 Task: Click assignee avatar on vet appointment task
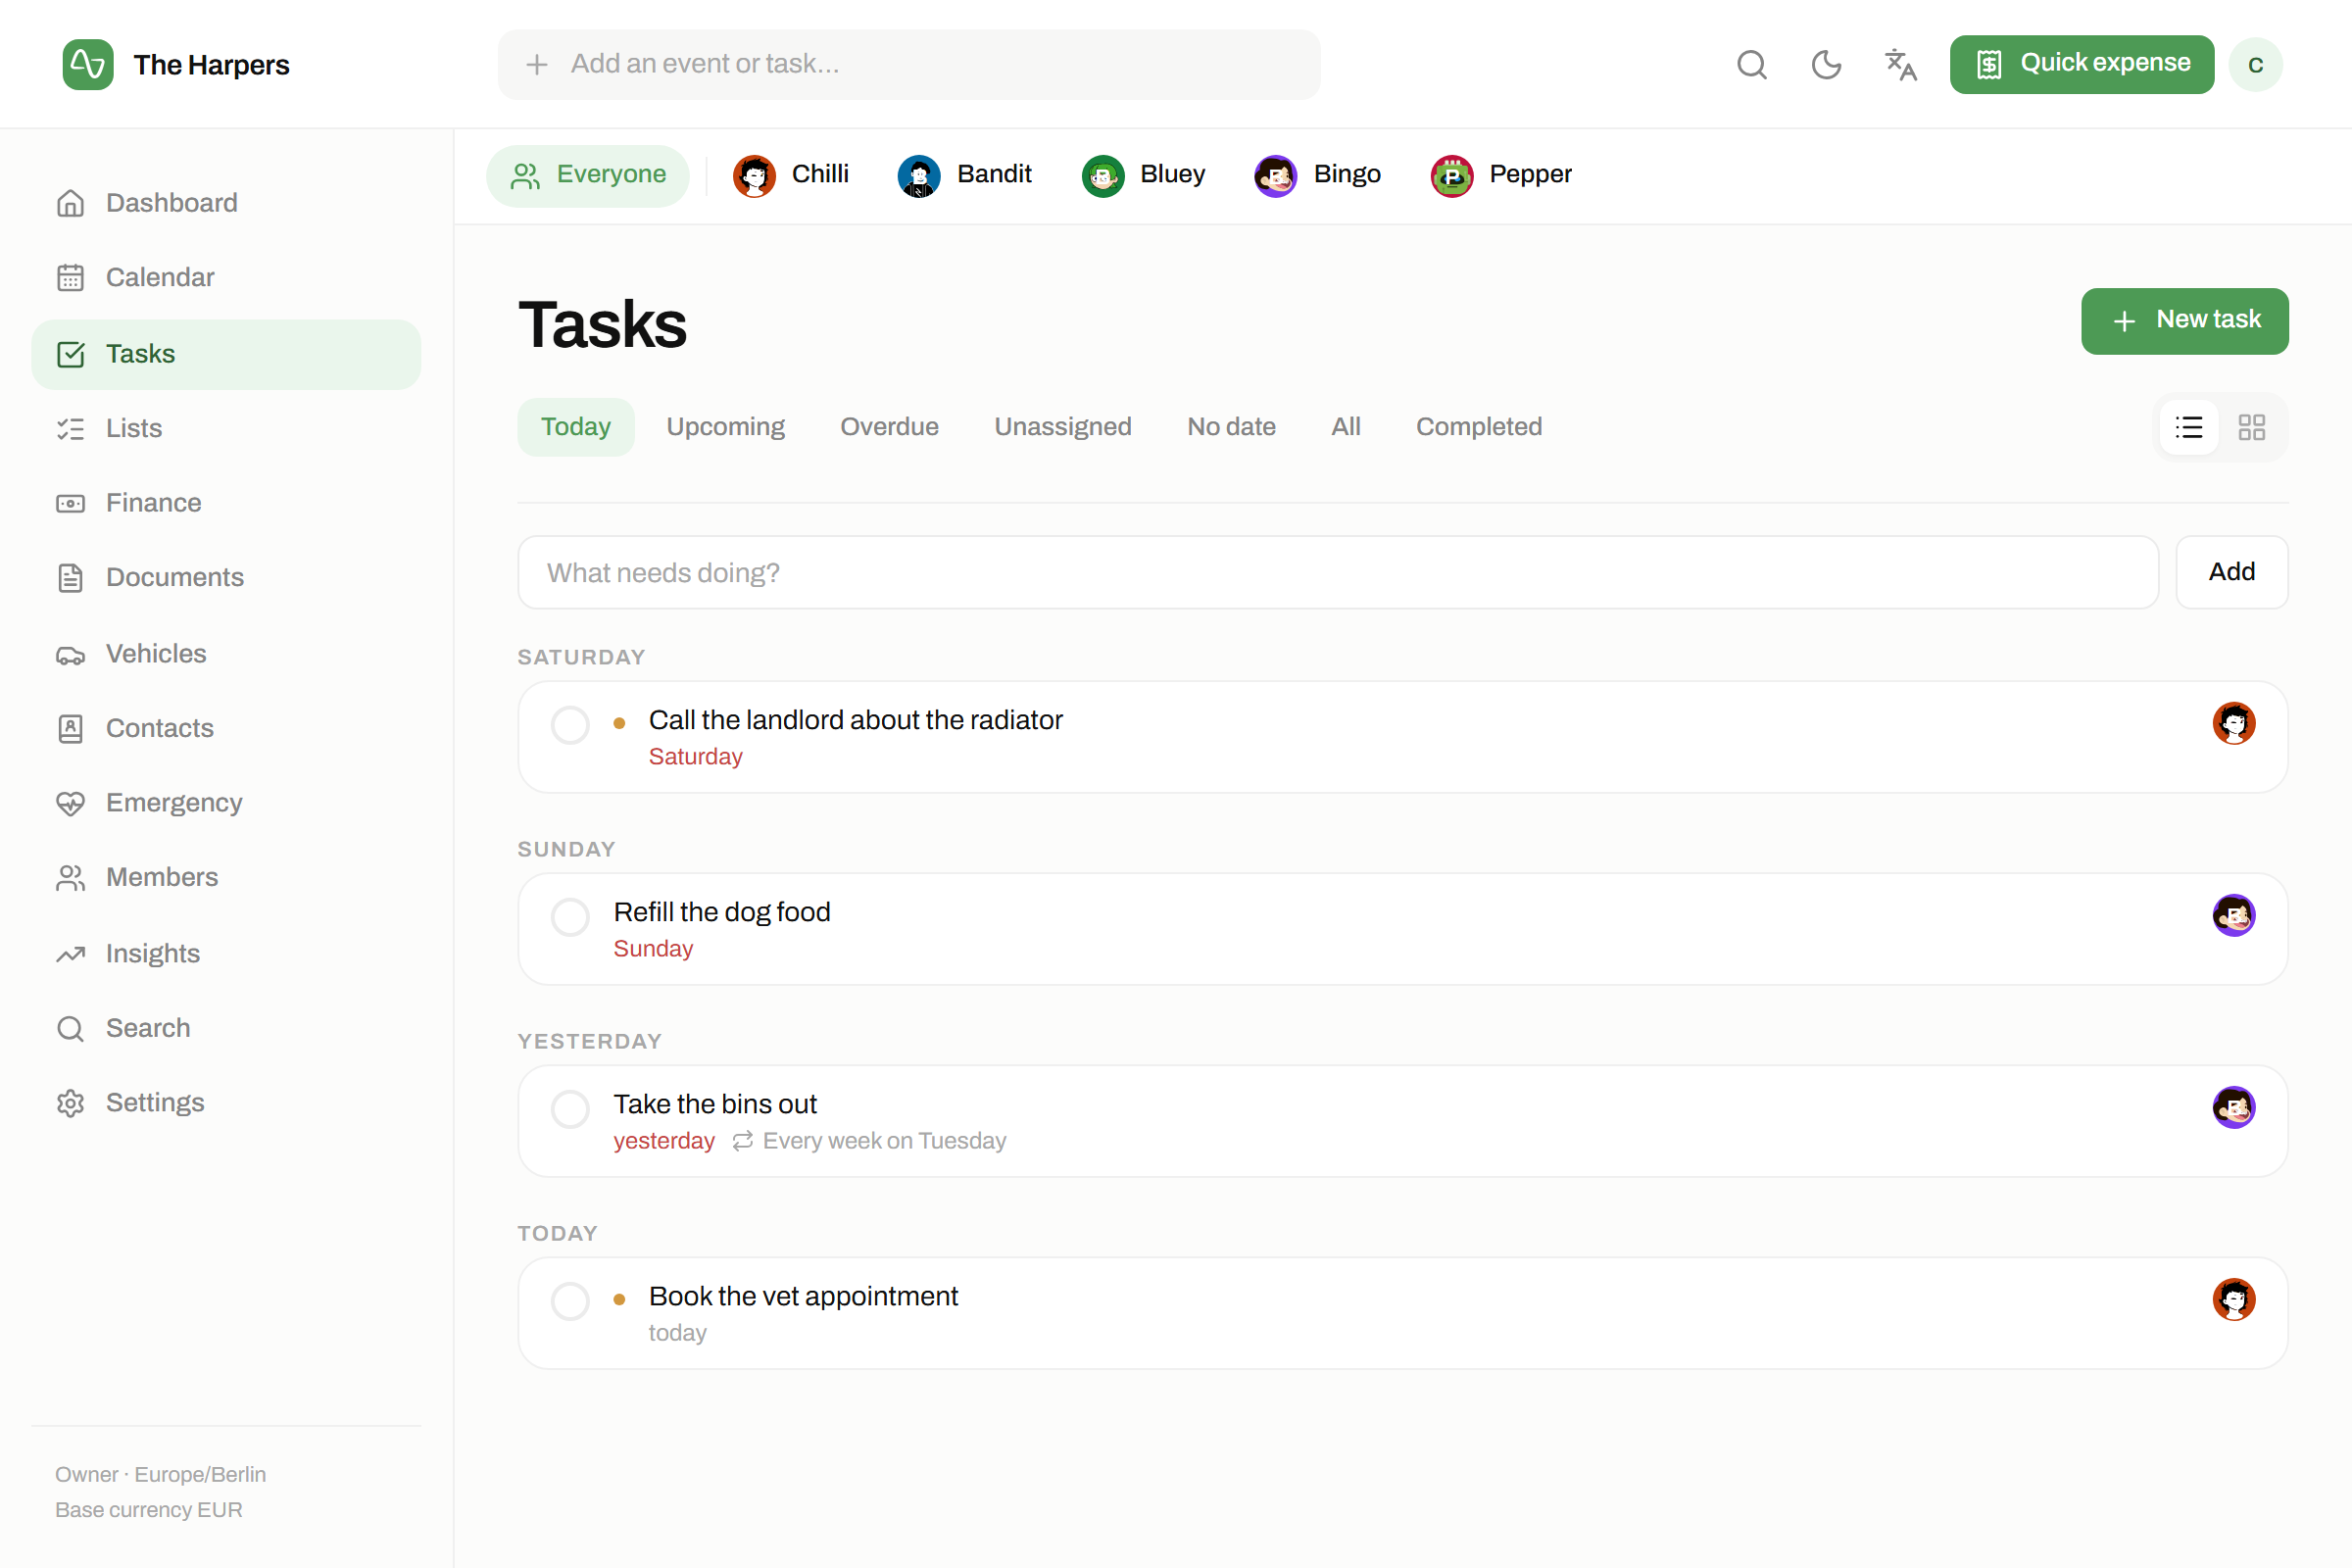tap(2233, 1299)
